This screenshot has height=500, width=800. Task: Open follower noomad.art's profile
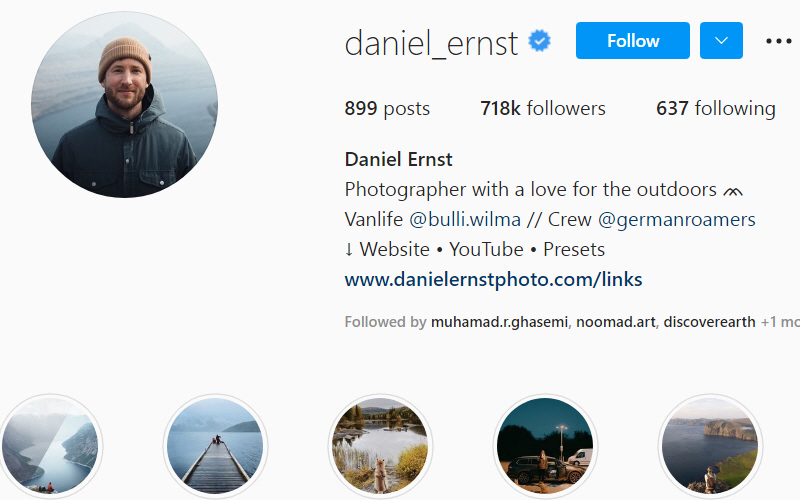click(x=616, y=322)
